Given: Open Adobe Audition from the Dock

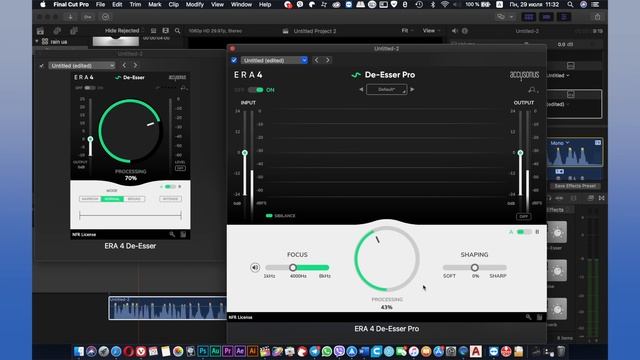Looking at the screenshot, I should (x=215, y=351).
